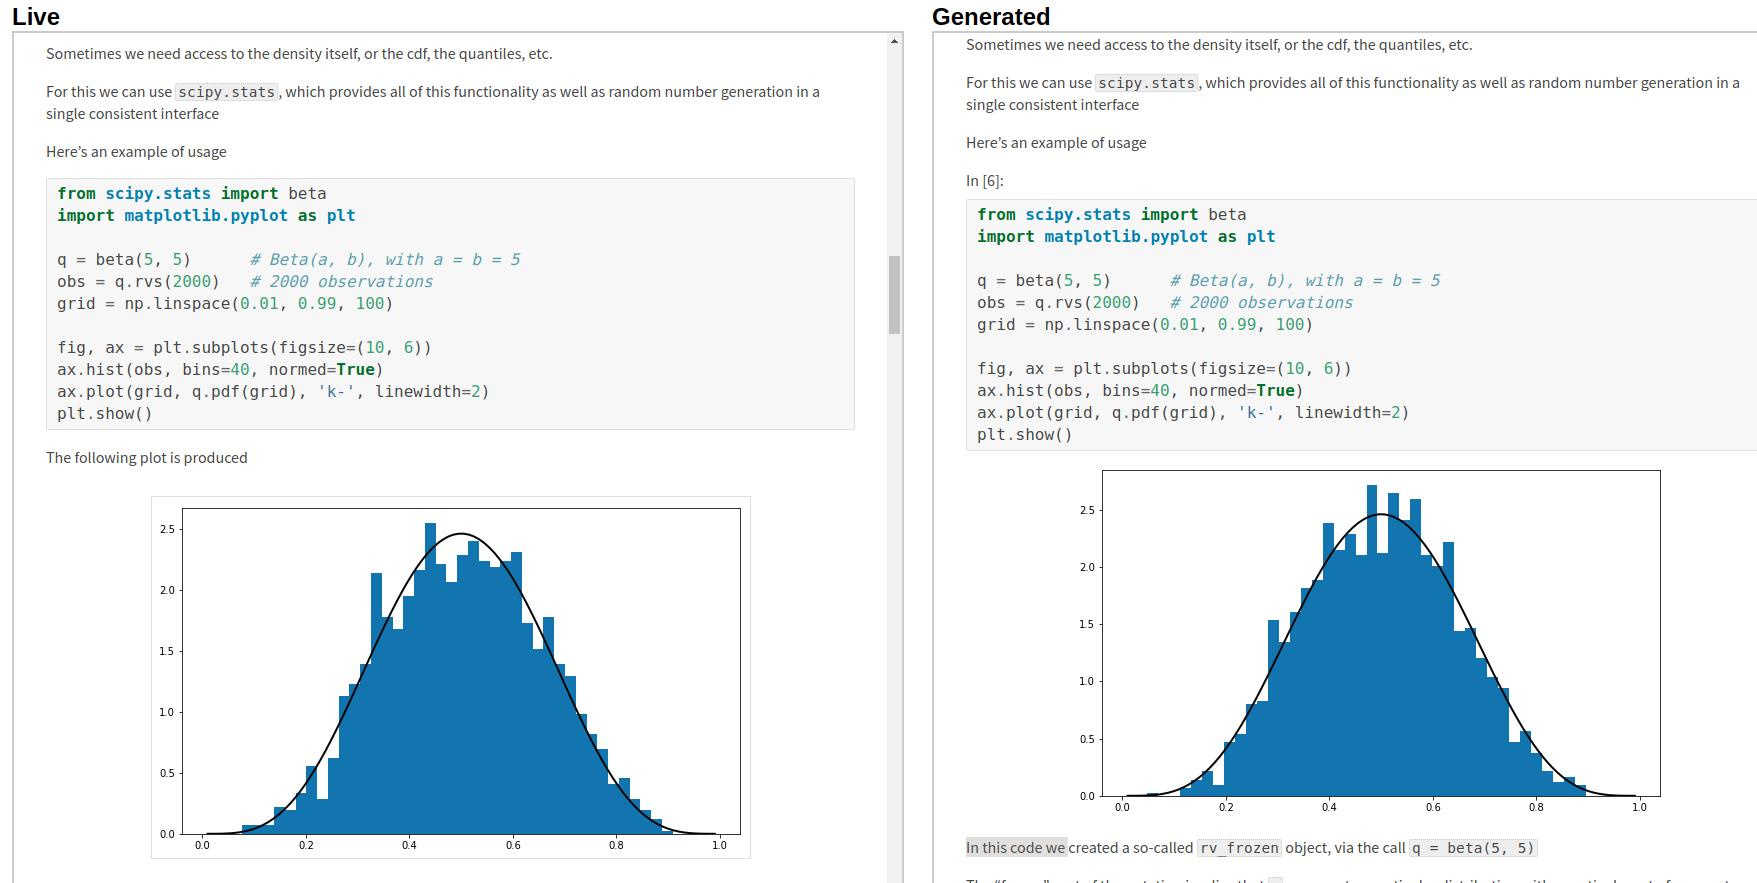
Task: Click the 'In [6]:' prompt in Generated panel
Action: tap(985, 181)
